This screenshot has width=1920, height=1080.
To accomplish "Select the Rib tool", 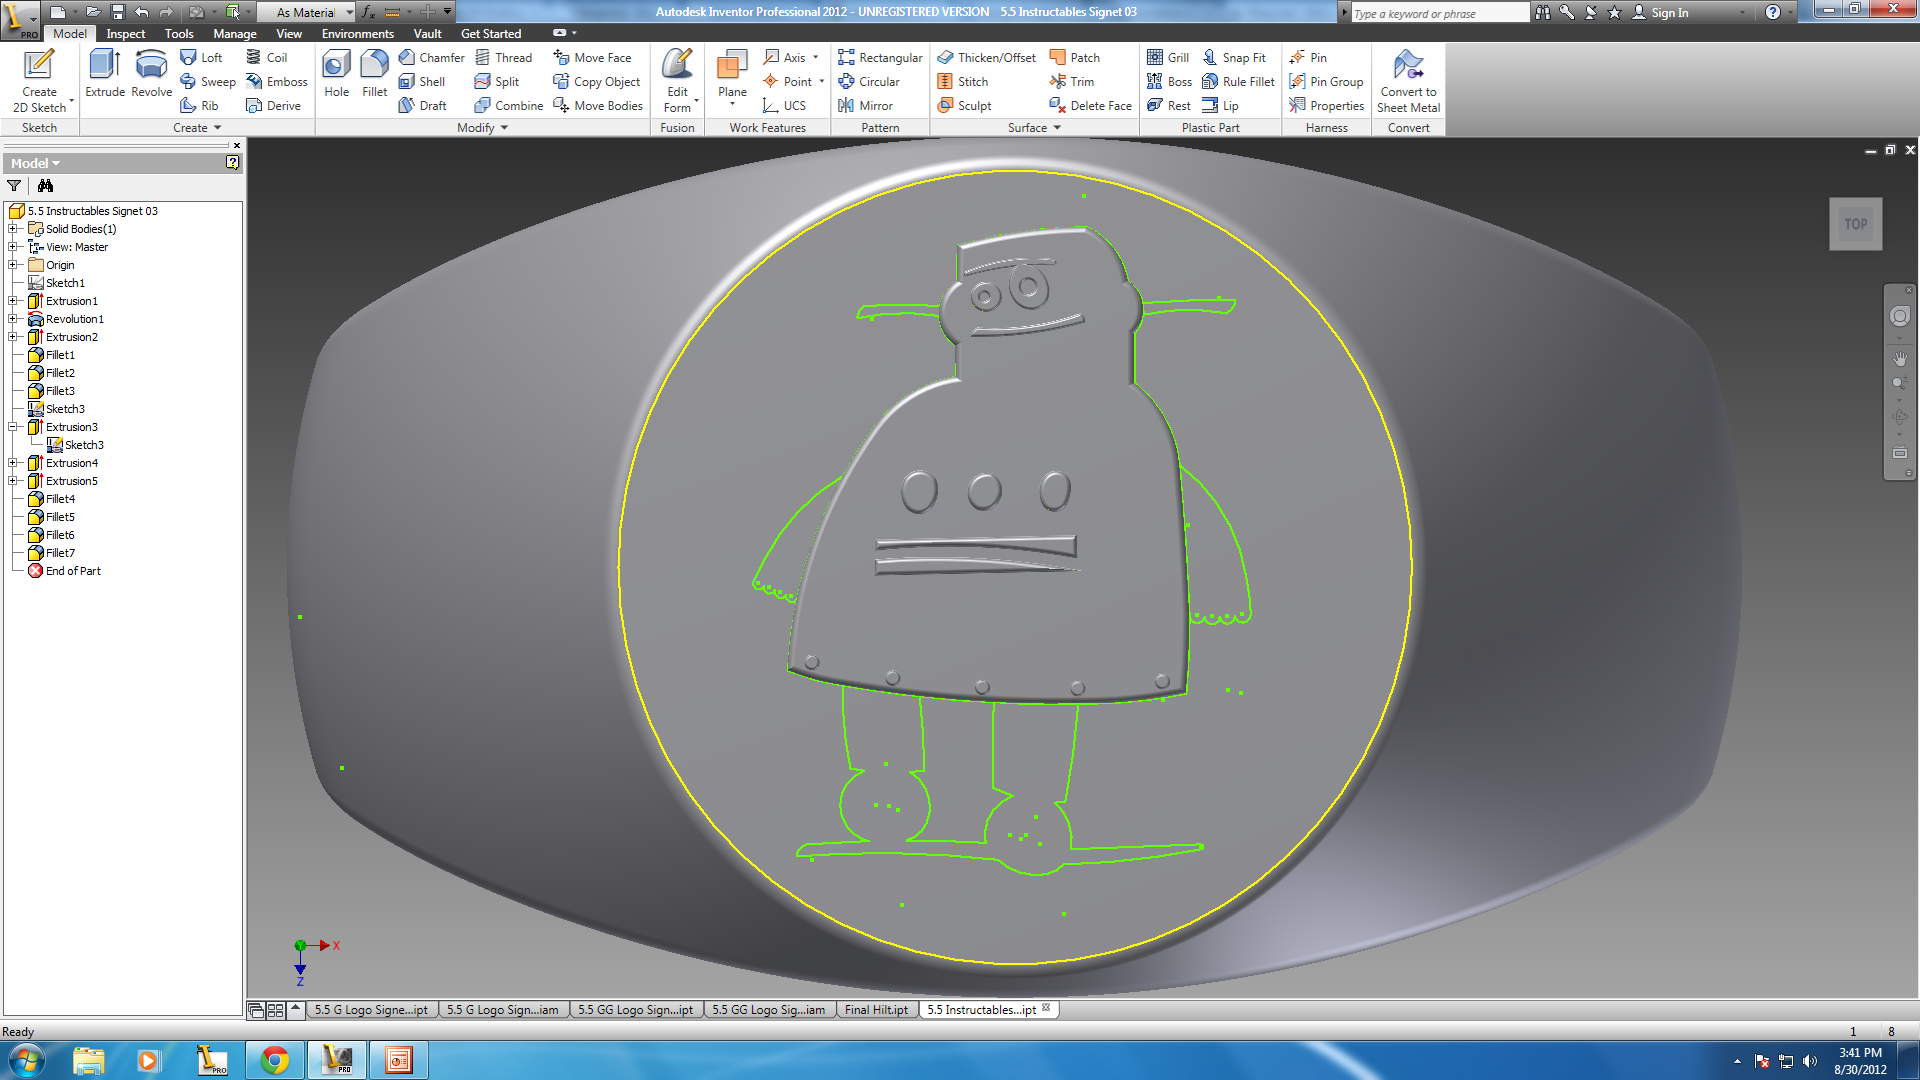I will click(199, 106).
